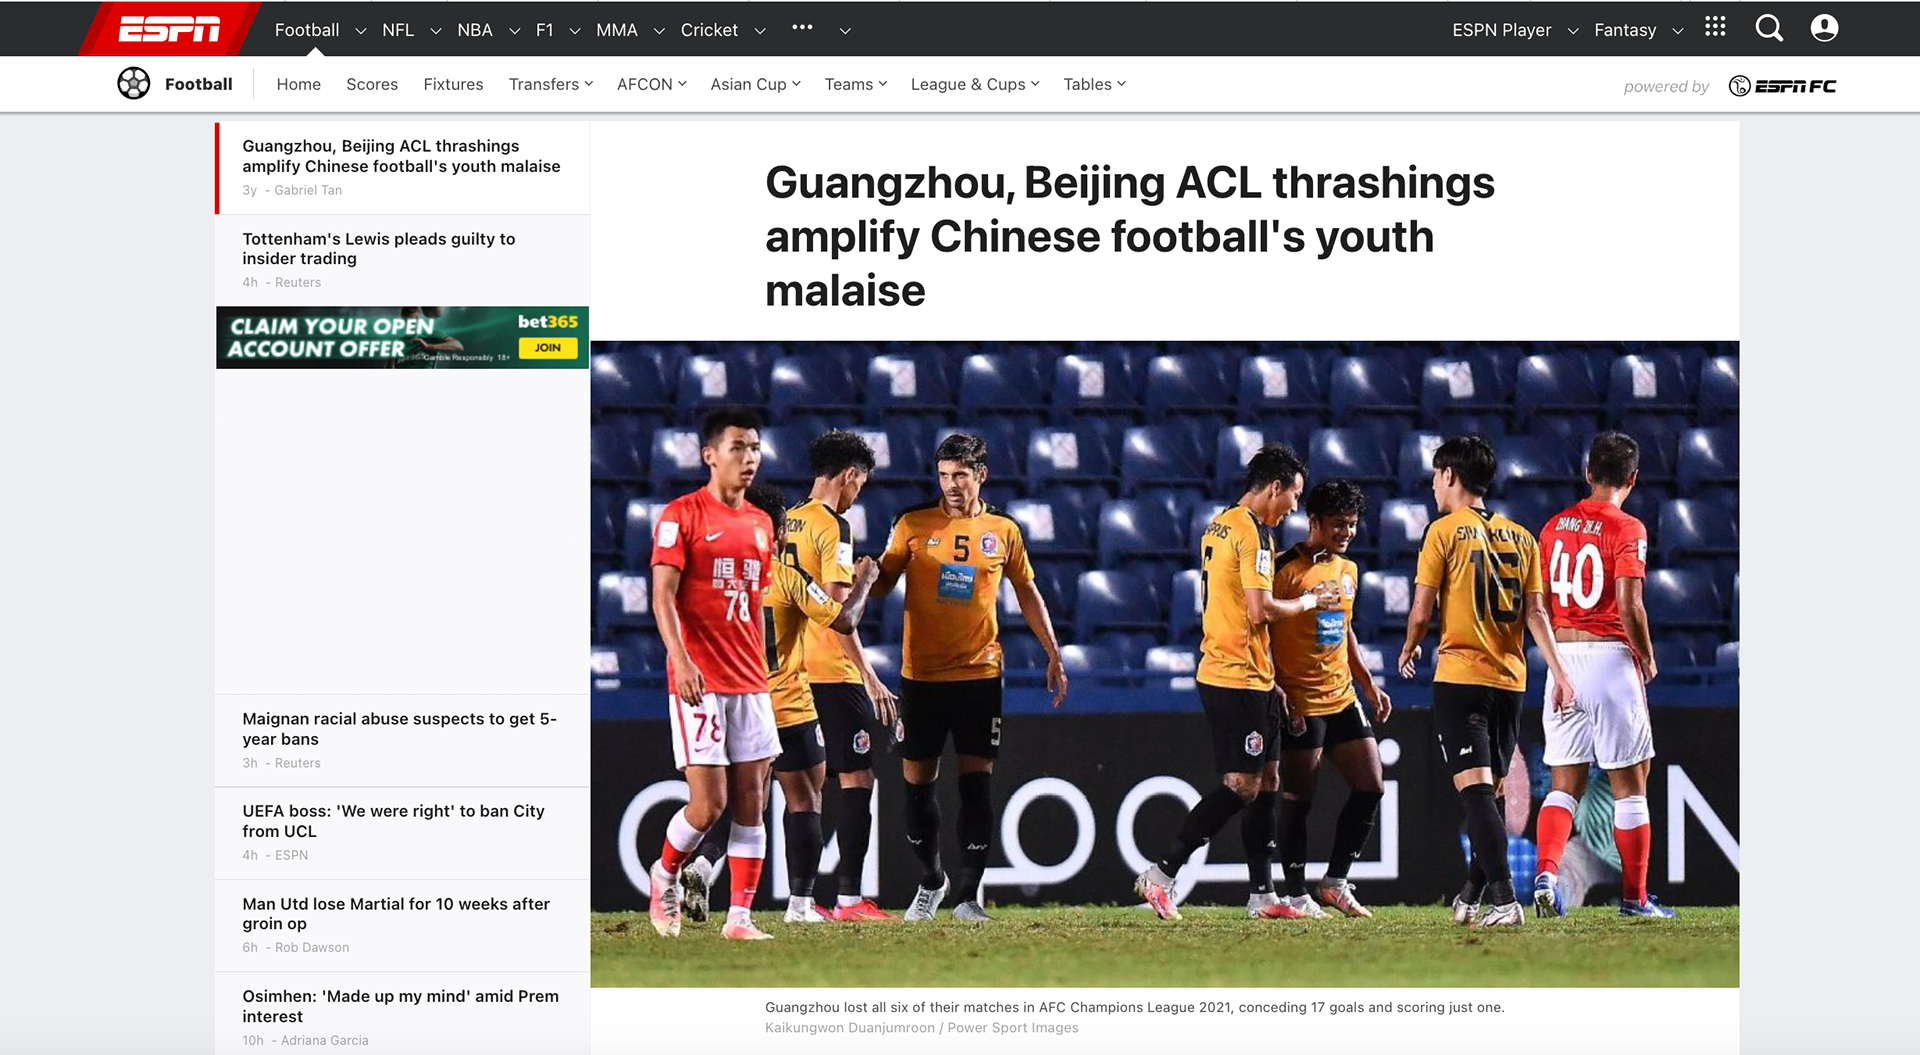Expand the ESPN Player menu
The height and width of the screenshot is (1055, 1920).
click(1515, 30)
